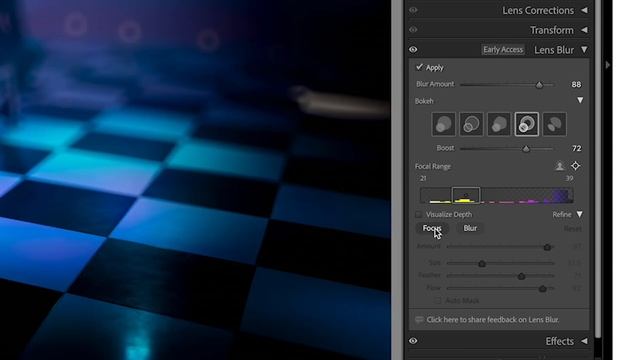Click the point focus target icon
This screenshot has width=640, height=360.
pyautogui.click(x=575, y=166)
